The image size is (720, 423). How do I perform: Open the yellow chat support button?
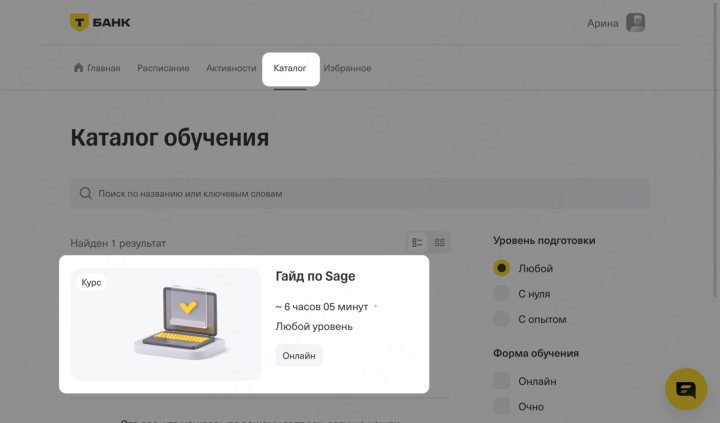(686, 389)
